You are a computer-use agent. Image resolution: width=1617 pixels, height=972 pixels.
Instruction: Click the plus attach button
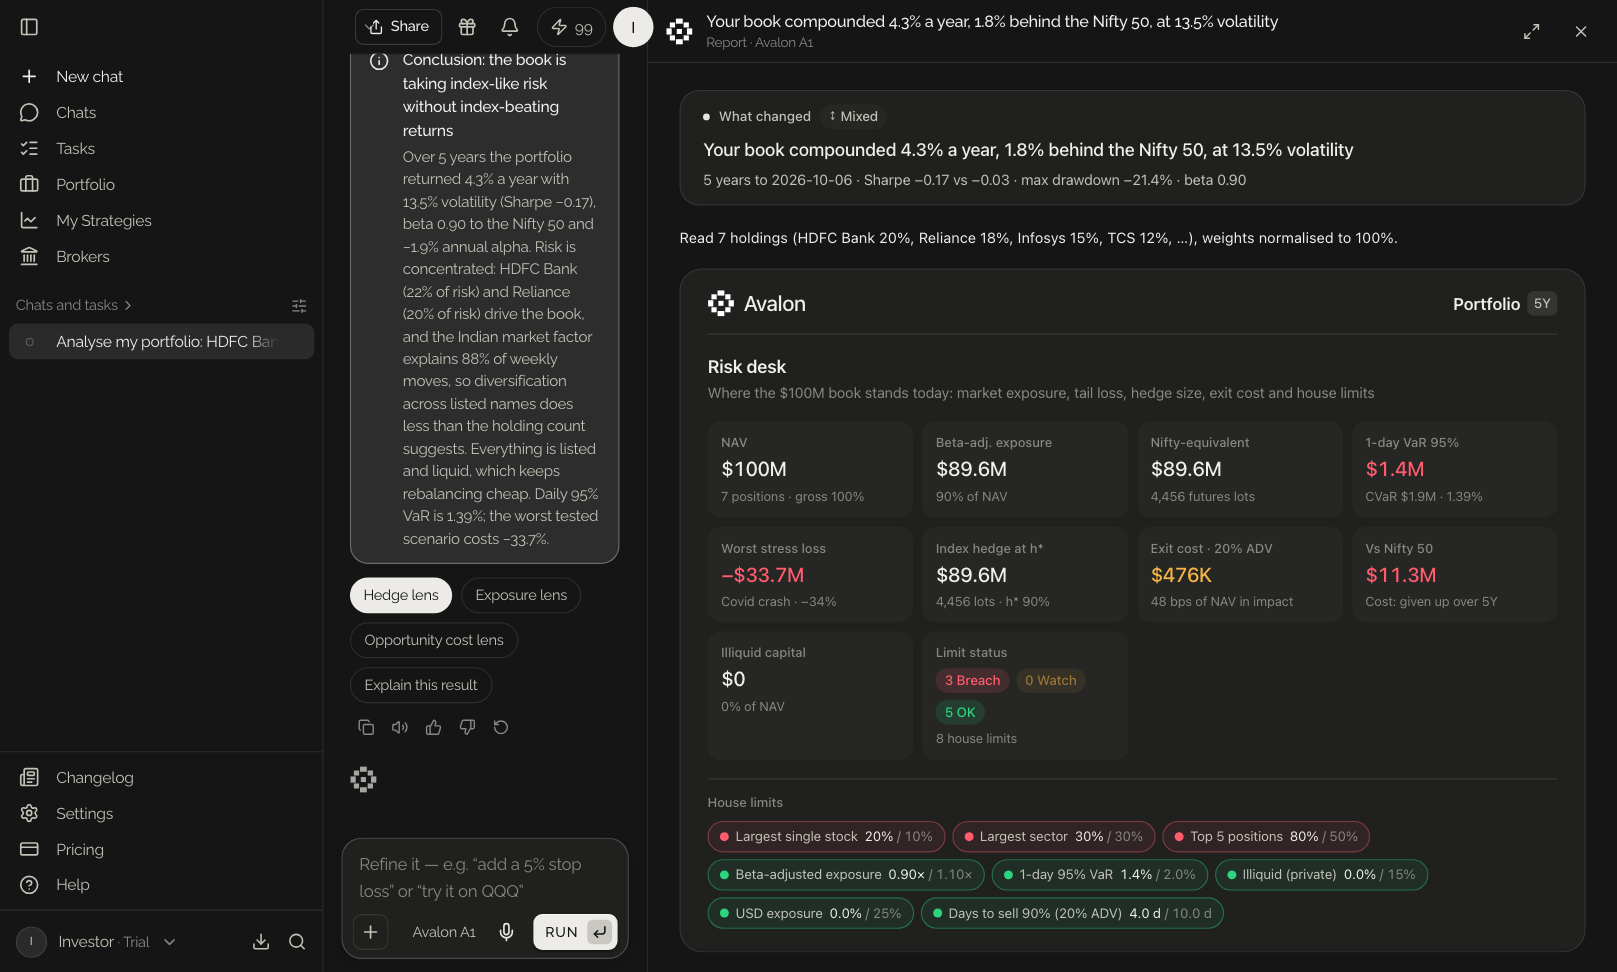(370, 932)
